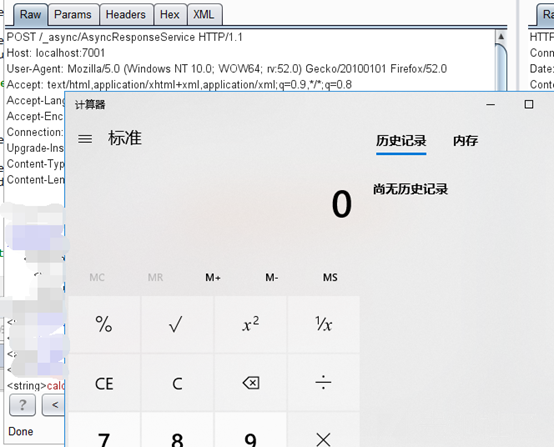Click the divide key

pyautogui.click(x=324, y=383)
